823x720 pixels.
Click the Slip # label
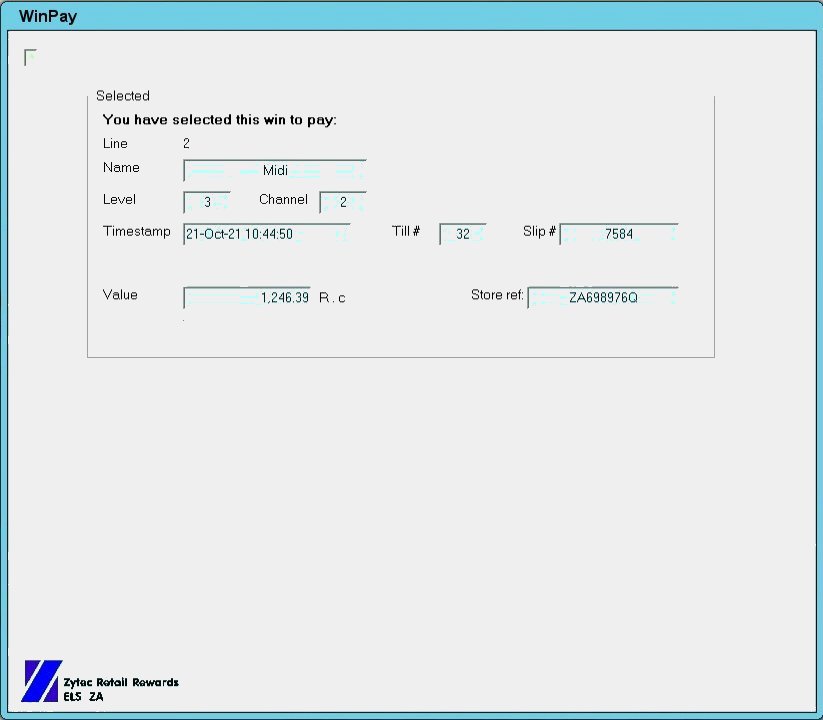[539, 231]
